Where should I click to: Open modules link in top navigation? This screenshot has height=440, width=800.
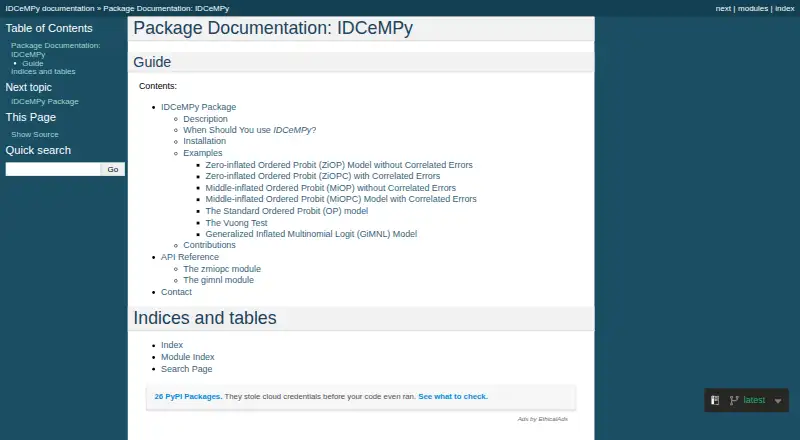(753, 9)
